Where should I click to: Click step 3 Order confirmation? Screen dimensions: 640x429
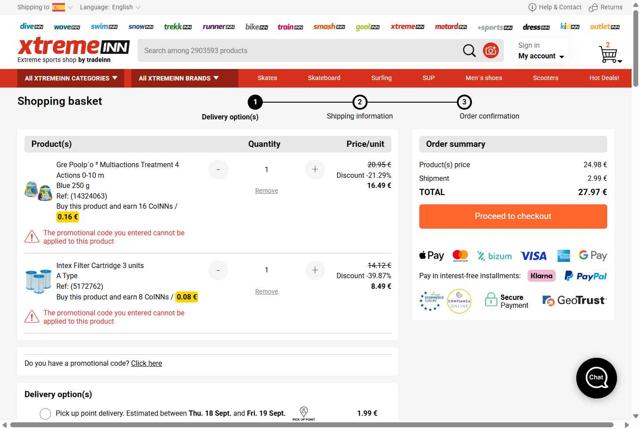489,109
